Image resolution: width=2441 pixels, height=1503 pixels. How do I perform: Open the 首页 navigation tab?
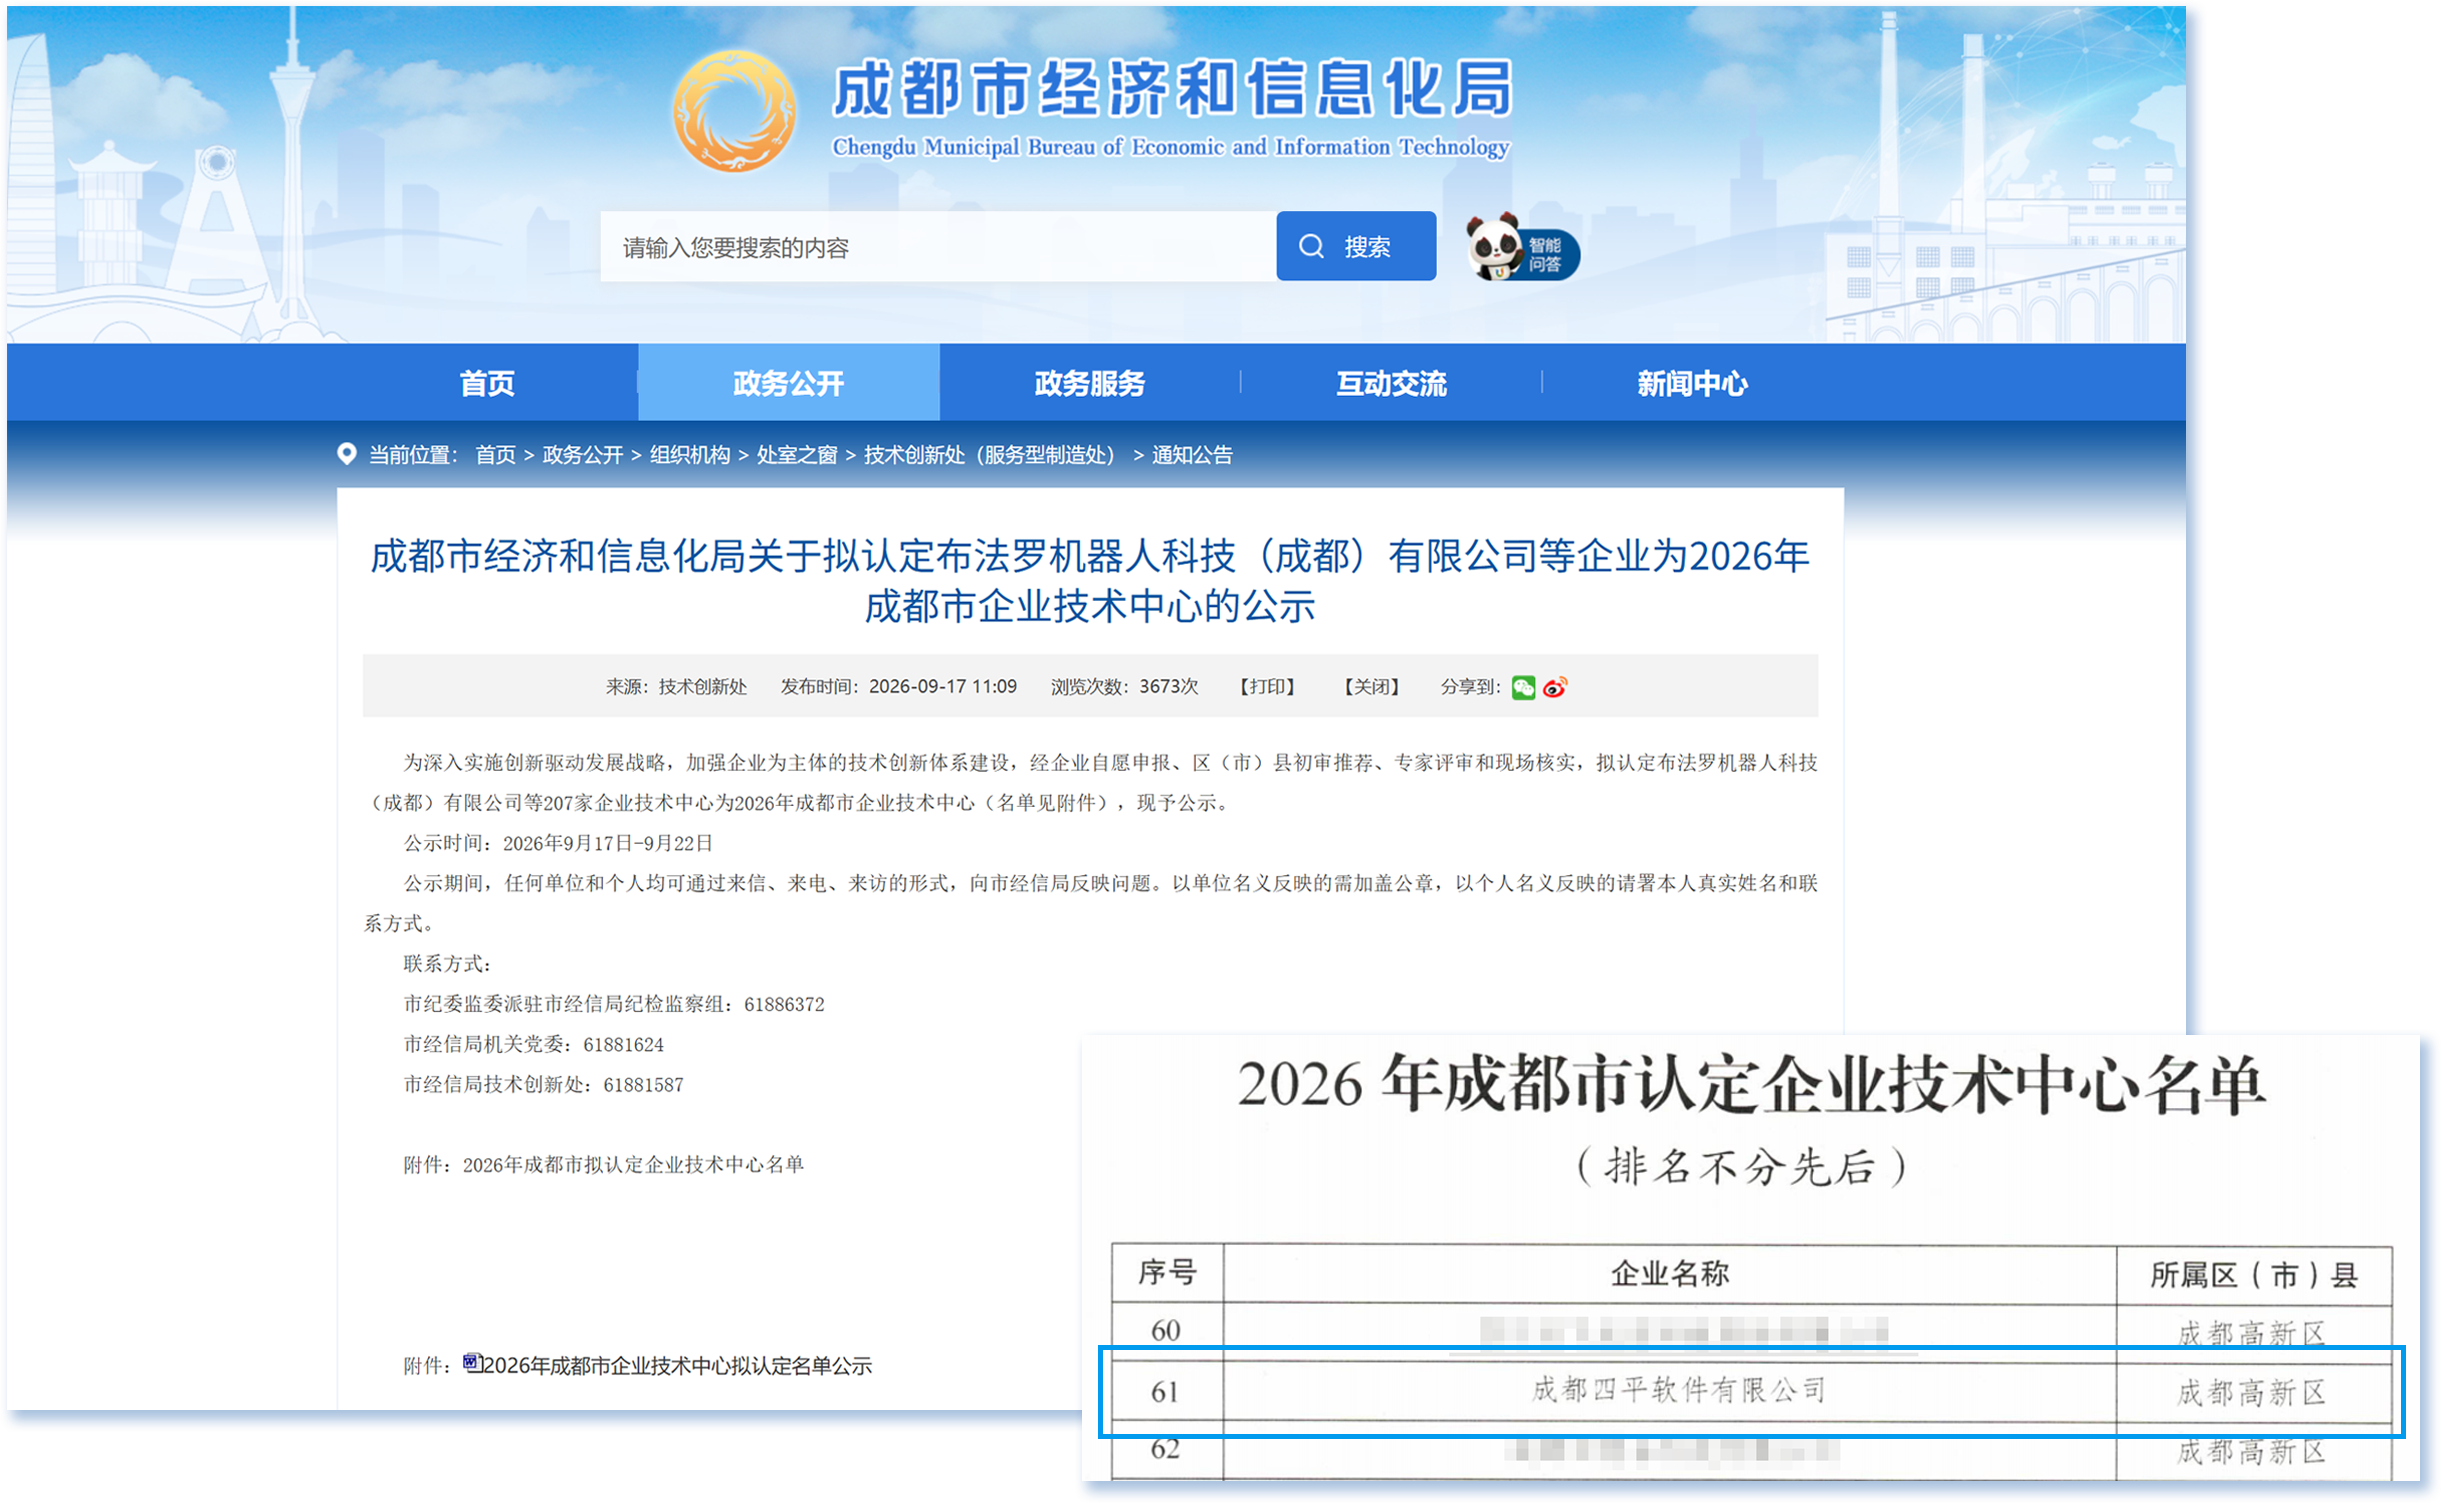pos(487,383)
